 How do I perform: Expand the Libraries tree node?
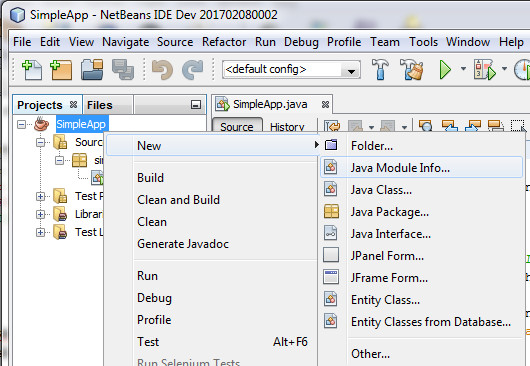coord(41,214)
